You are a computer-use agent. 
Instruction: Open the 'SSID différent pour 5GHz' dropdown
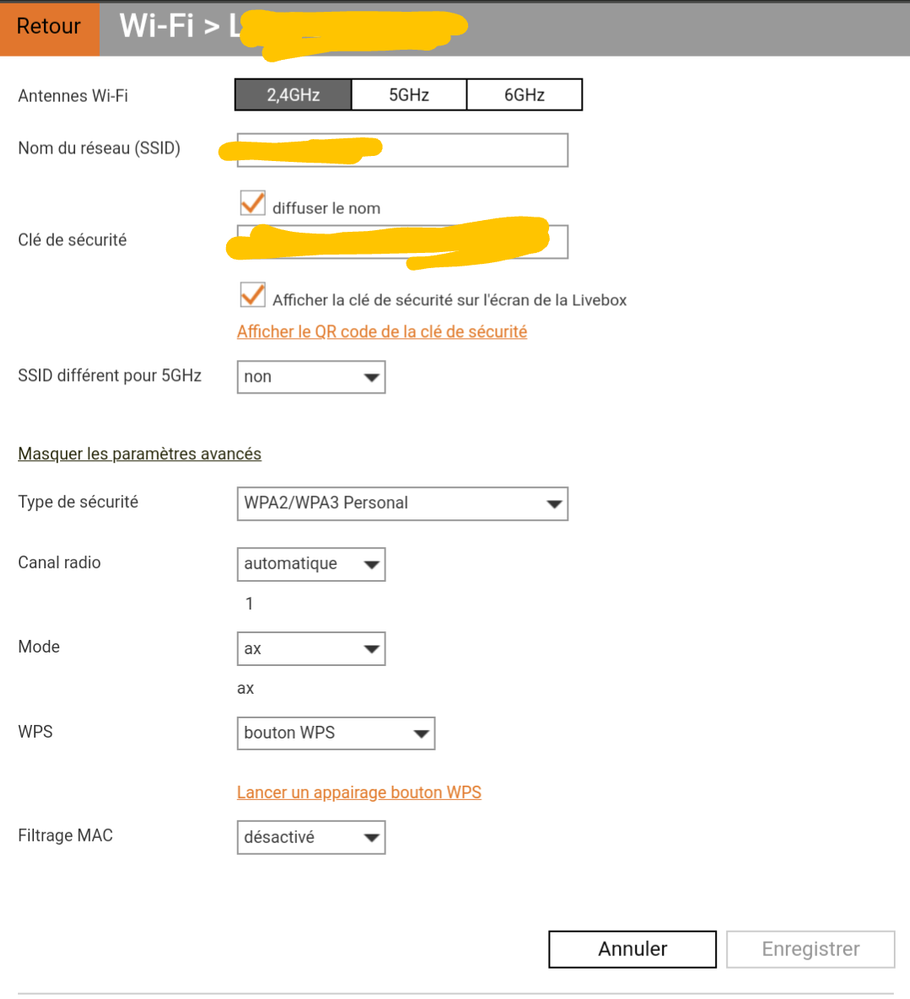[x=372, y=377]
